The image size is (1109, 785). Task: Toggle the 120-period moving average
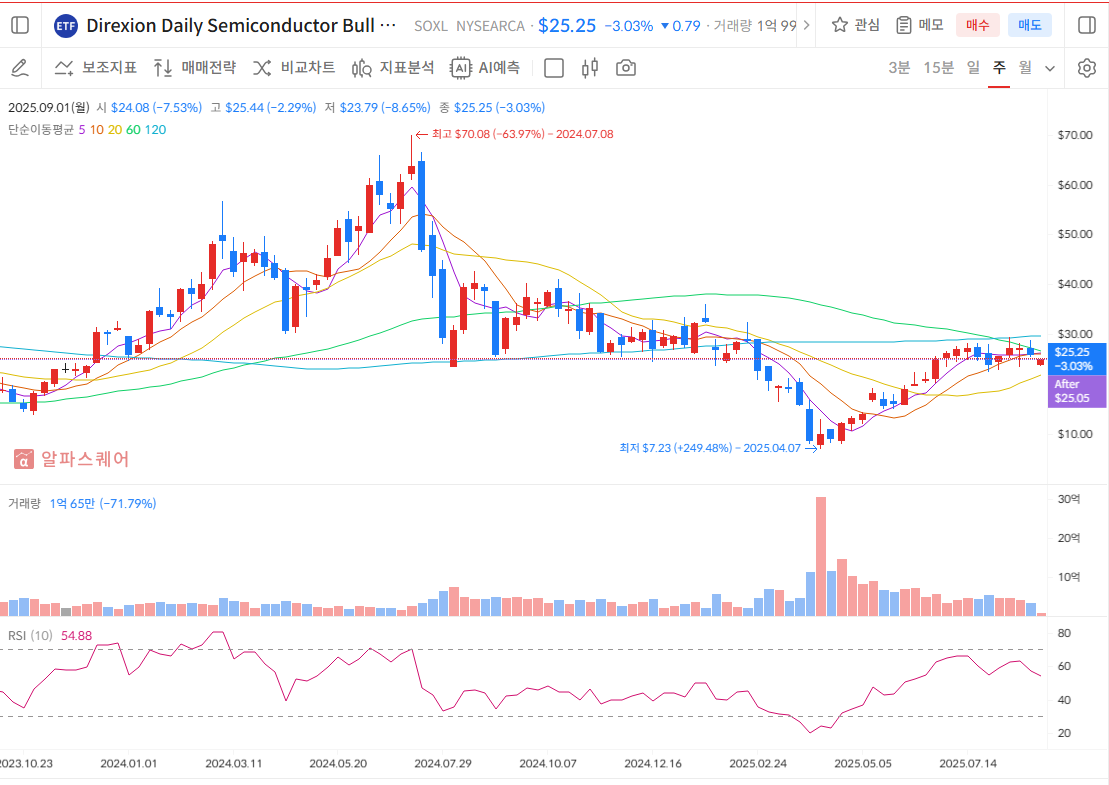pyautogui.click(x=156, y=130)
